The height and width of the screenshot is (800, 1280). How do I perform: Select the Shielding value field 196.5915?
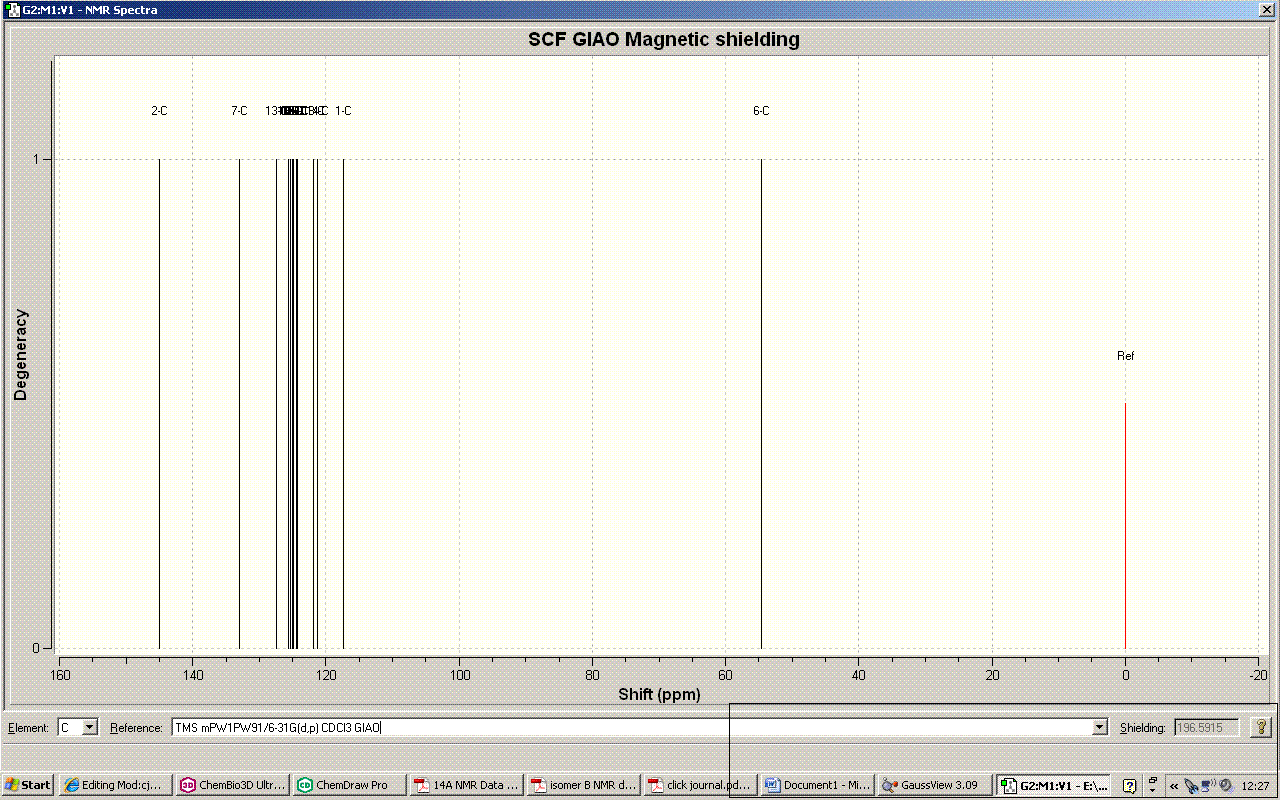point(1207,728)
